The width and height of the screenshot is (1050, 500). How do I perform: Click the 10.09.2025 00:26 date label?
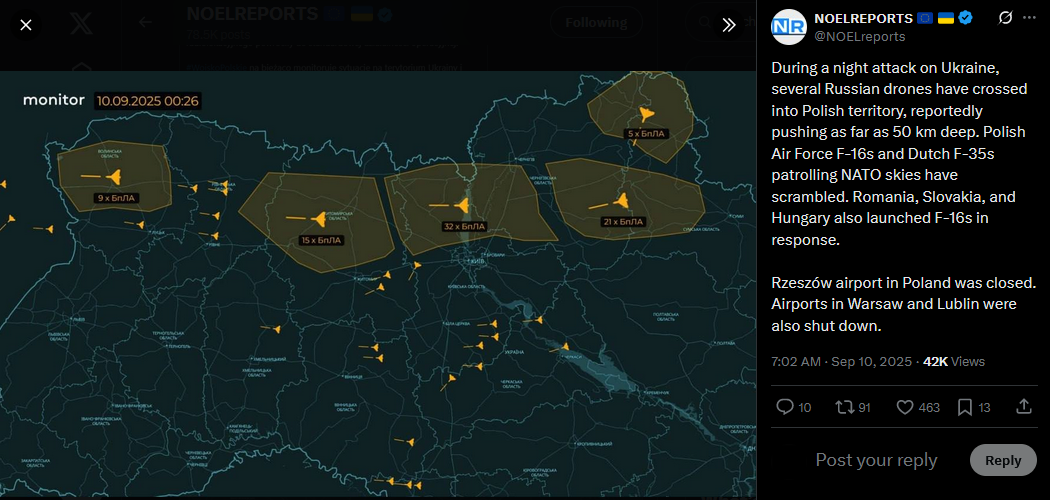[x=148, y=101]
